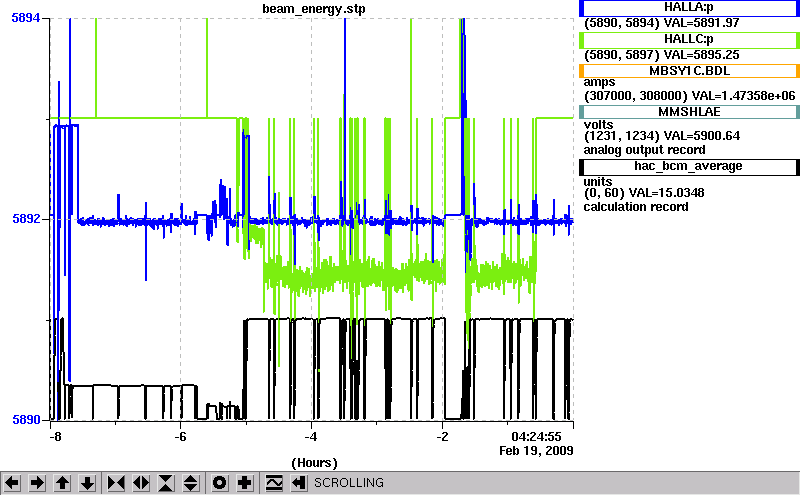
Task: Click the zoom out horizontally (diamond) icon
Action: (141, 482)
